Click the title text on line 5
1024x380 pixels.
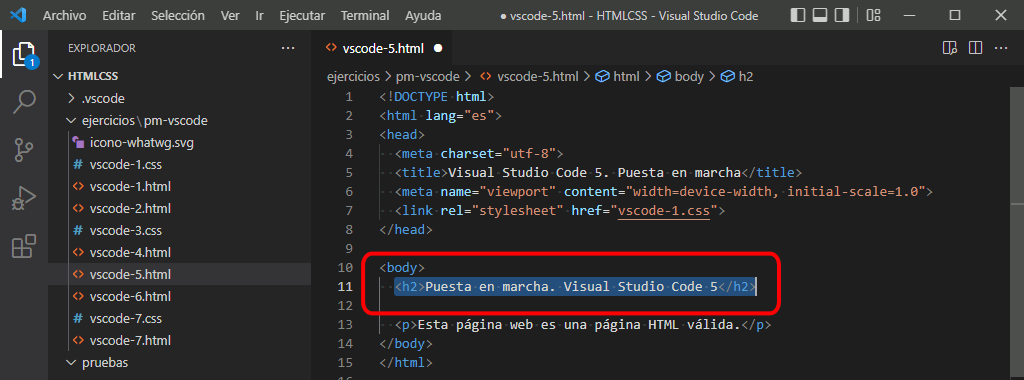pos(594,173)
